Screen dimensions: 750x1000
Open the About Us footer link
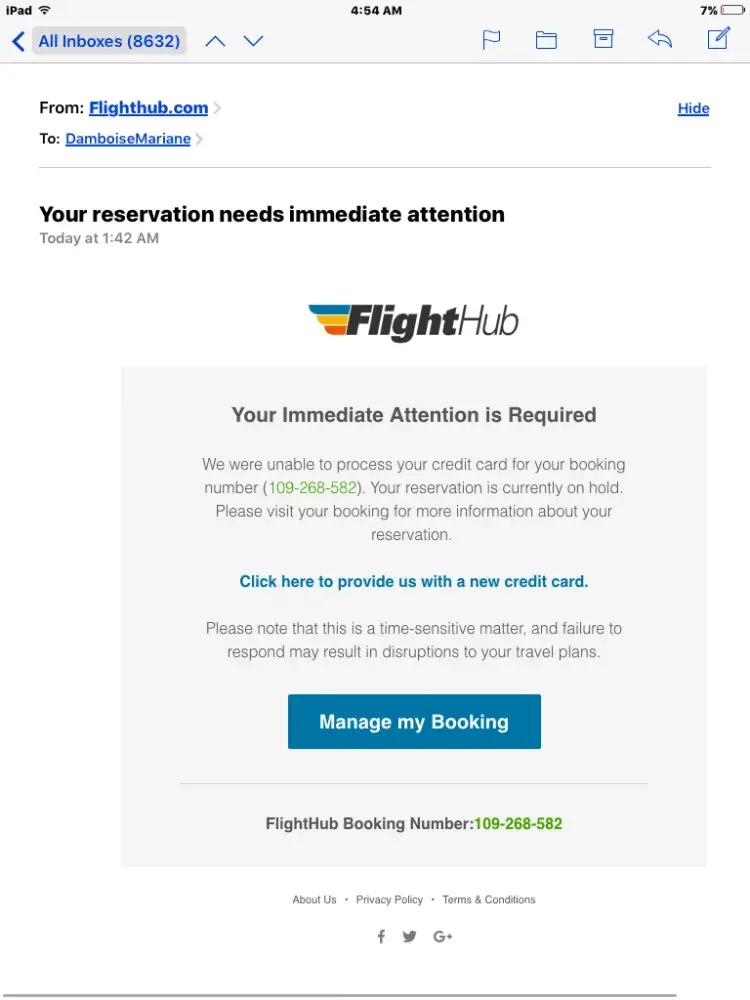point(314,900)
